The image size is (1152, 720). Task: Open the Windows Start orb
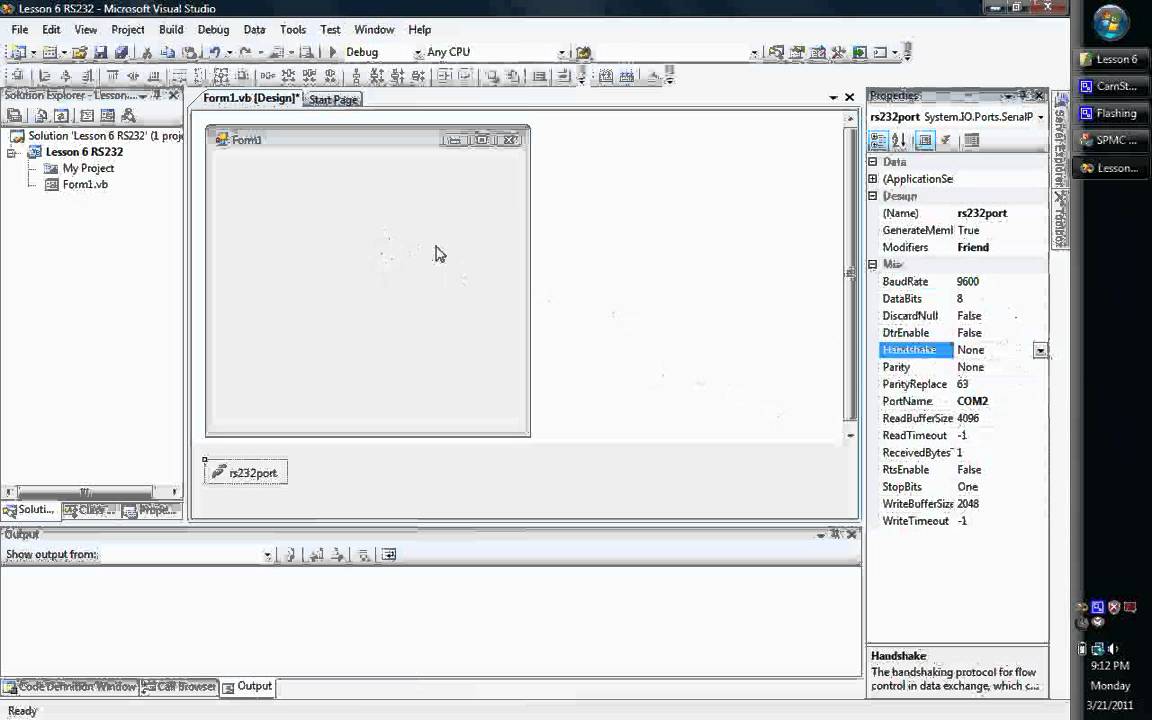coord(1111,23)
